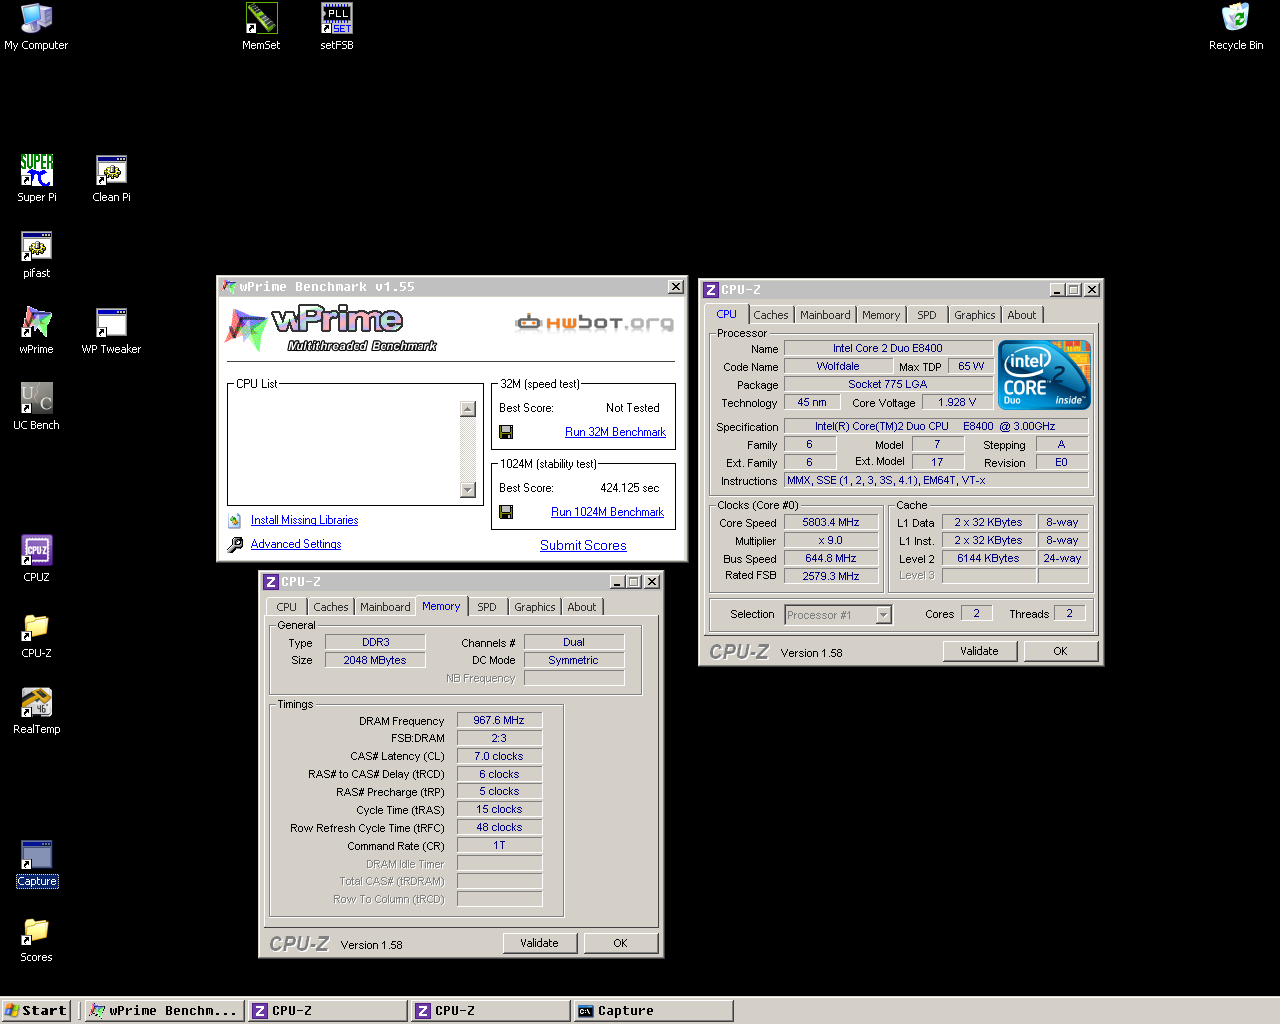Switch to Mainboard tab in right CPU-Z window
This screenshot has height=1024, width=1280.
pos(825,315)
